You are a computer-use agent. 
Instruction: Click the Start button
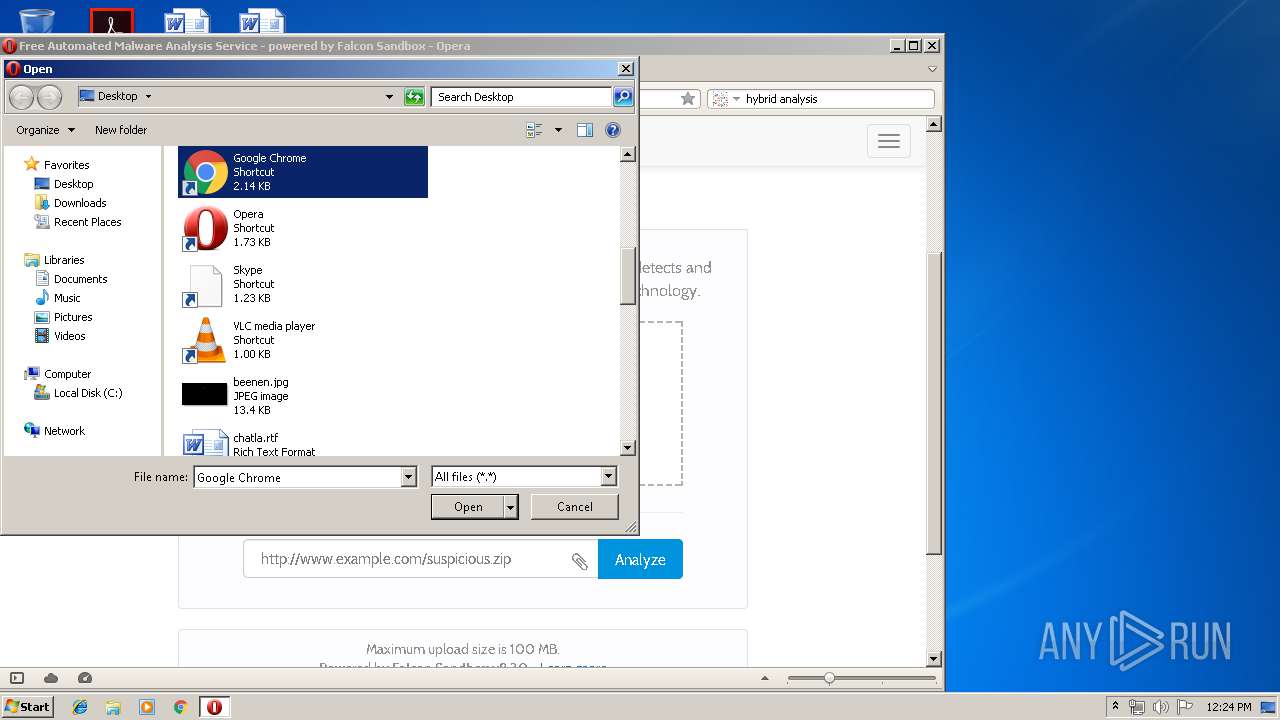28,706
